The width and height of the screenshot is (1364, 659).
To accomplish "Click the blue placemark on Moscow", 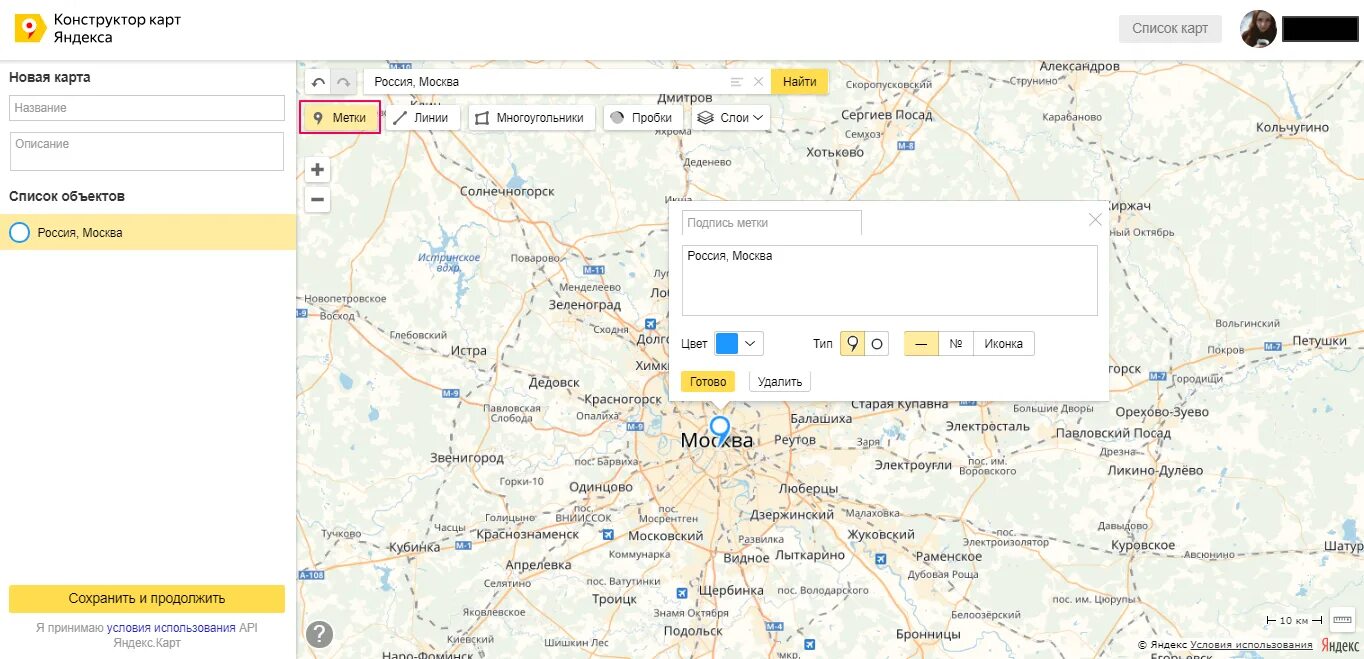I will tap(720, 431).
